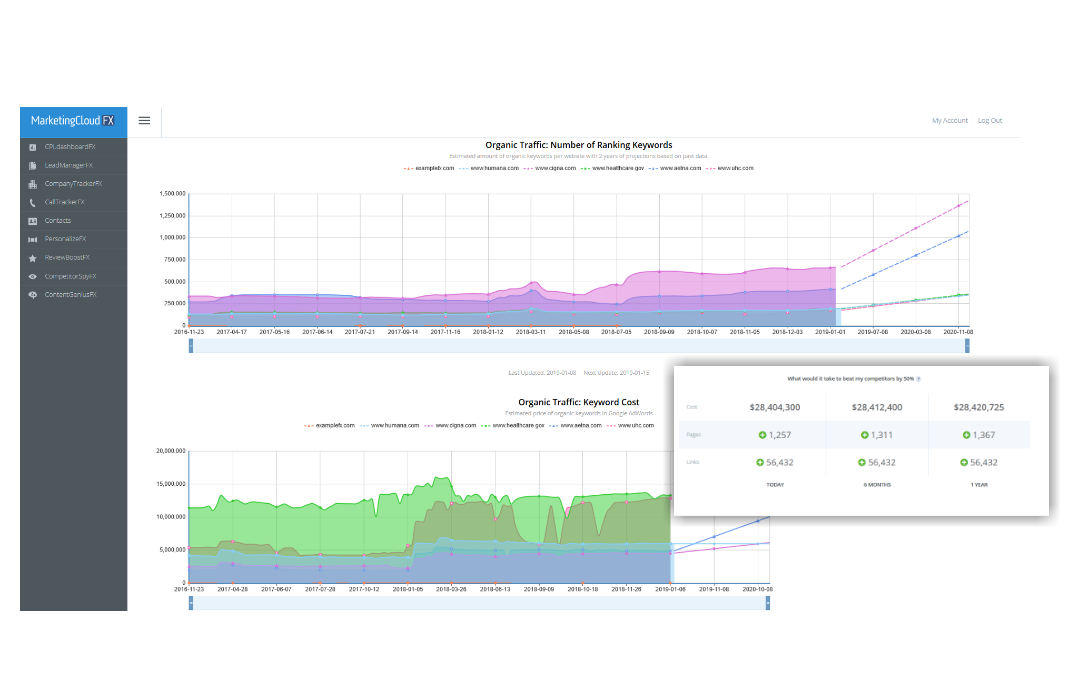Toggle www.healthcare.gov in Ranking Keywords legend
Viewport: 1069px width, 695px height.
pyautogui.click(x=613, y=168)
